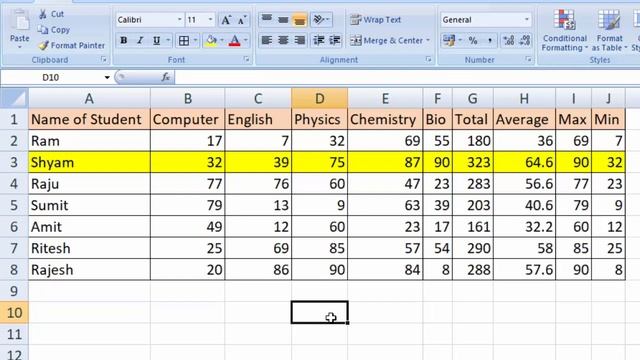Toggle Underline formatting
The width and height of the screenshot is (640, 360).
click(x=156, y=40)
